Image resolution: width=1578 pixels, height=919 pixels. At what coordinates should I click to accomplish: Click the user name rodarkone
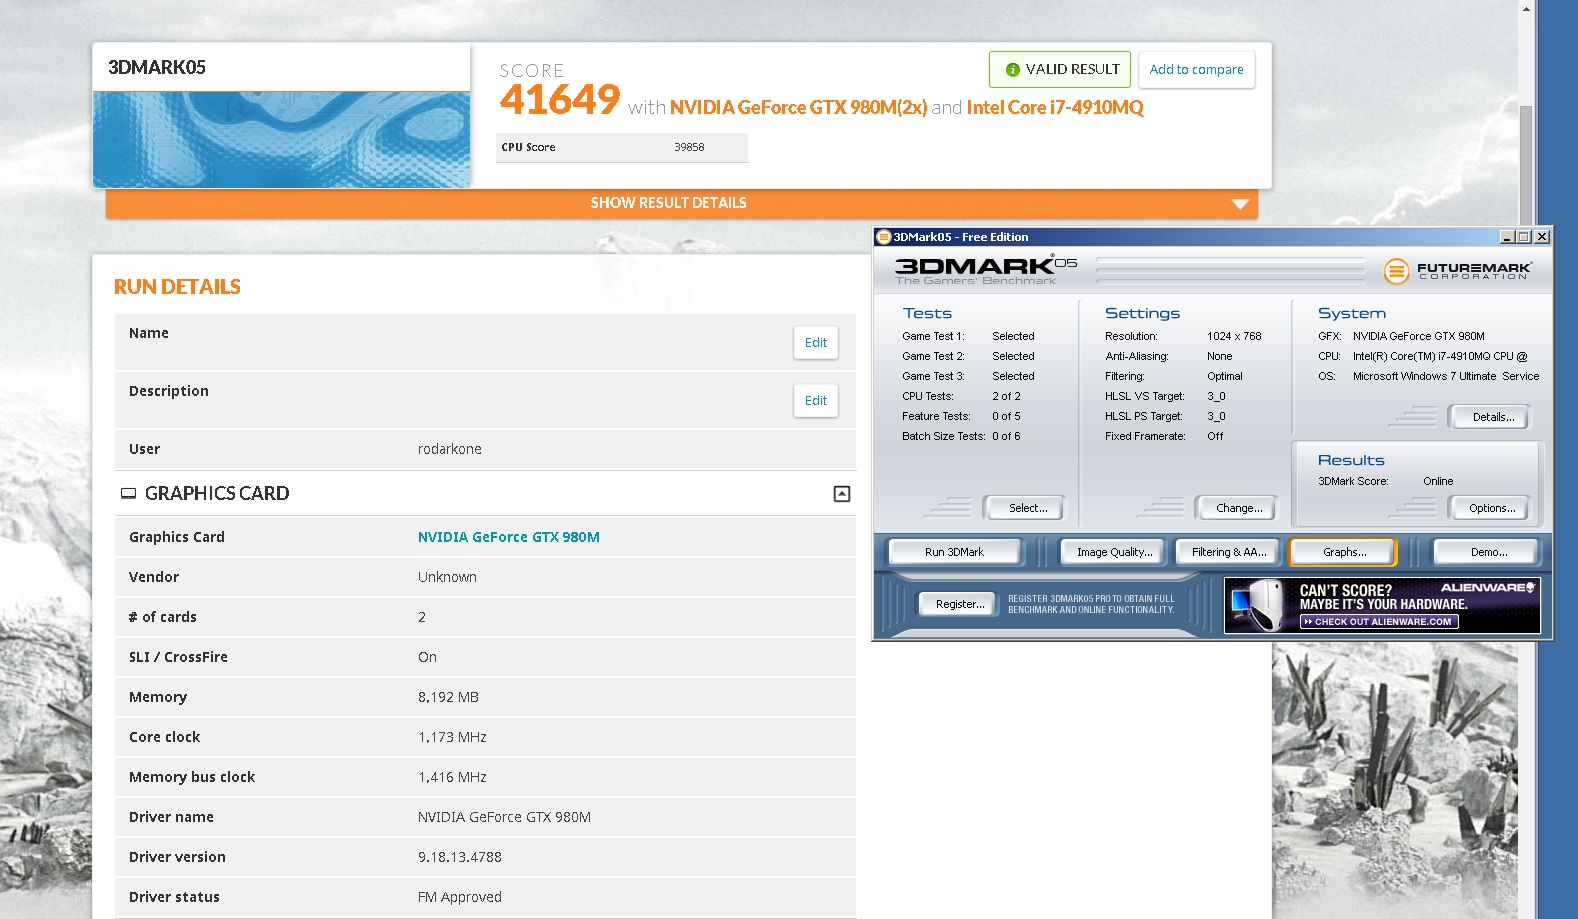tap(450, 449)
